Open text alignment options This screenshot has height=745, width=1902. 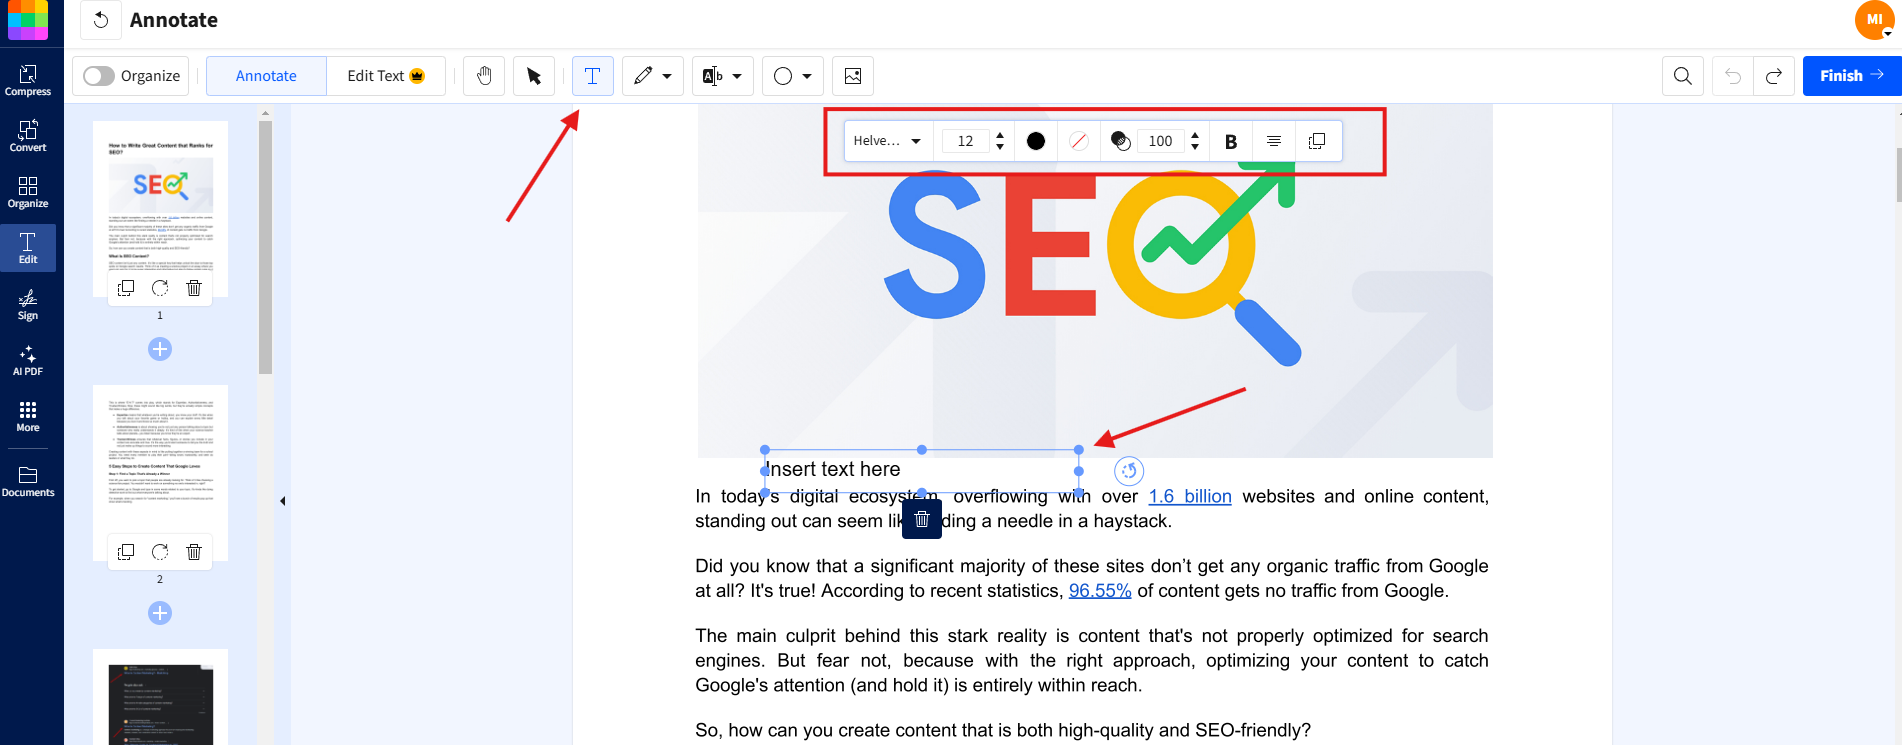pyautogui.click(x=1274, y=141)
